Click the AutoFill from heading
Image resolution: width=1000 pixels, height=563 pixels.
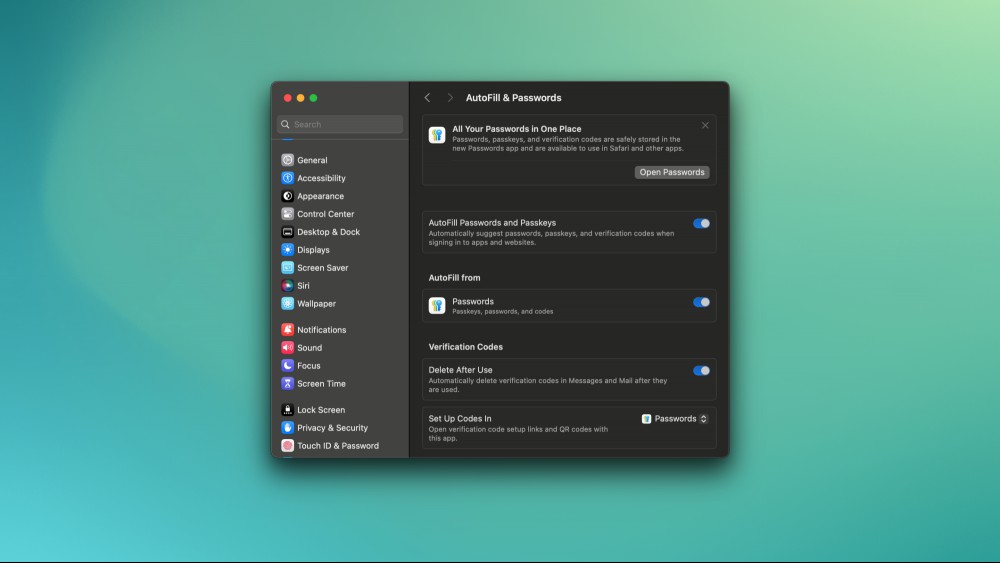click(454, 277)
